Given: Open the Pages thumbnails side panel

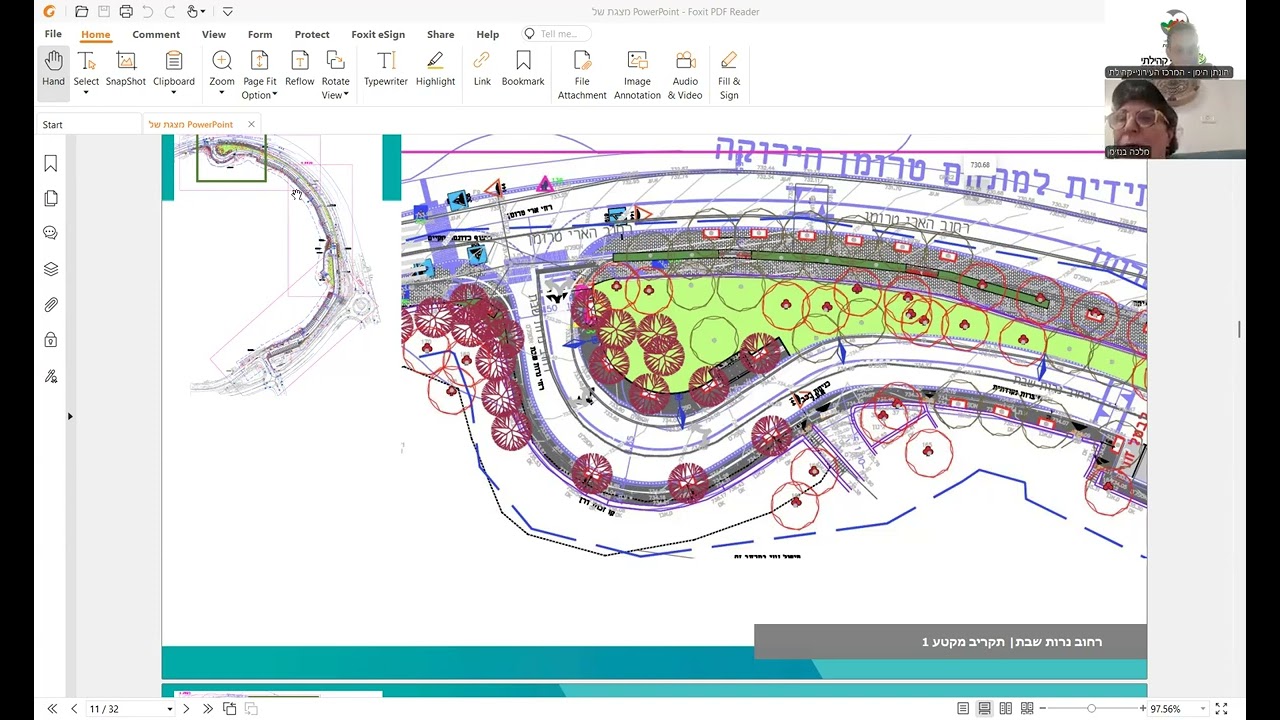Looking at the screenshot, I should pos(51,199).
